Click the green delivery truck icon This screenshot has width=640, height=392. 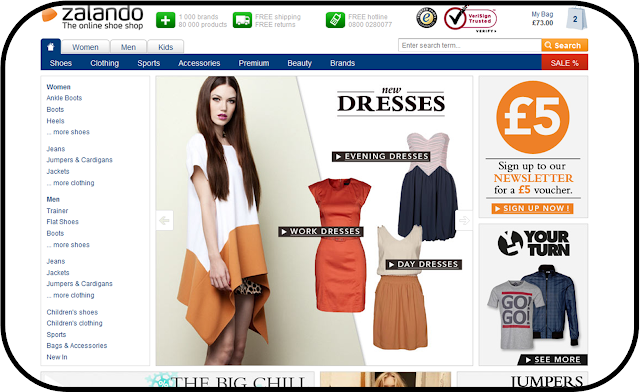[242, 20]
